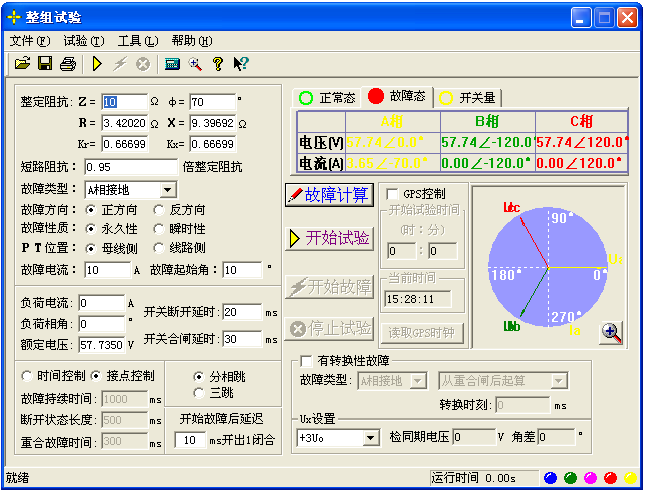647x492 pixels.
Task: Expand 故障类型 A相接地 dropdown
Action: pos(168,190)
